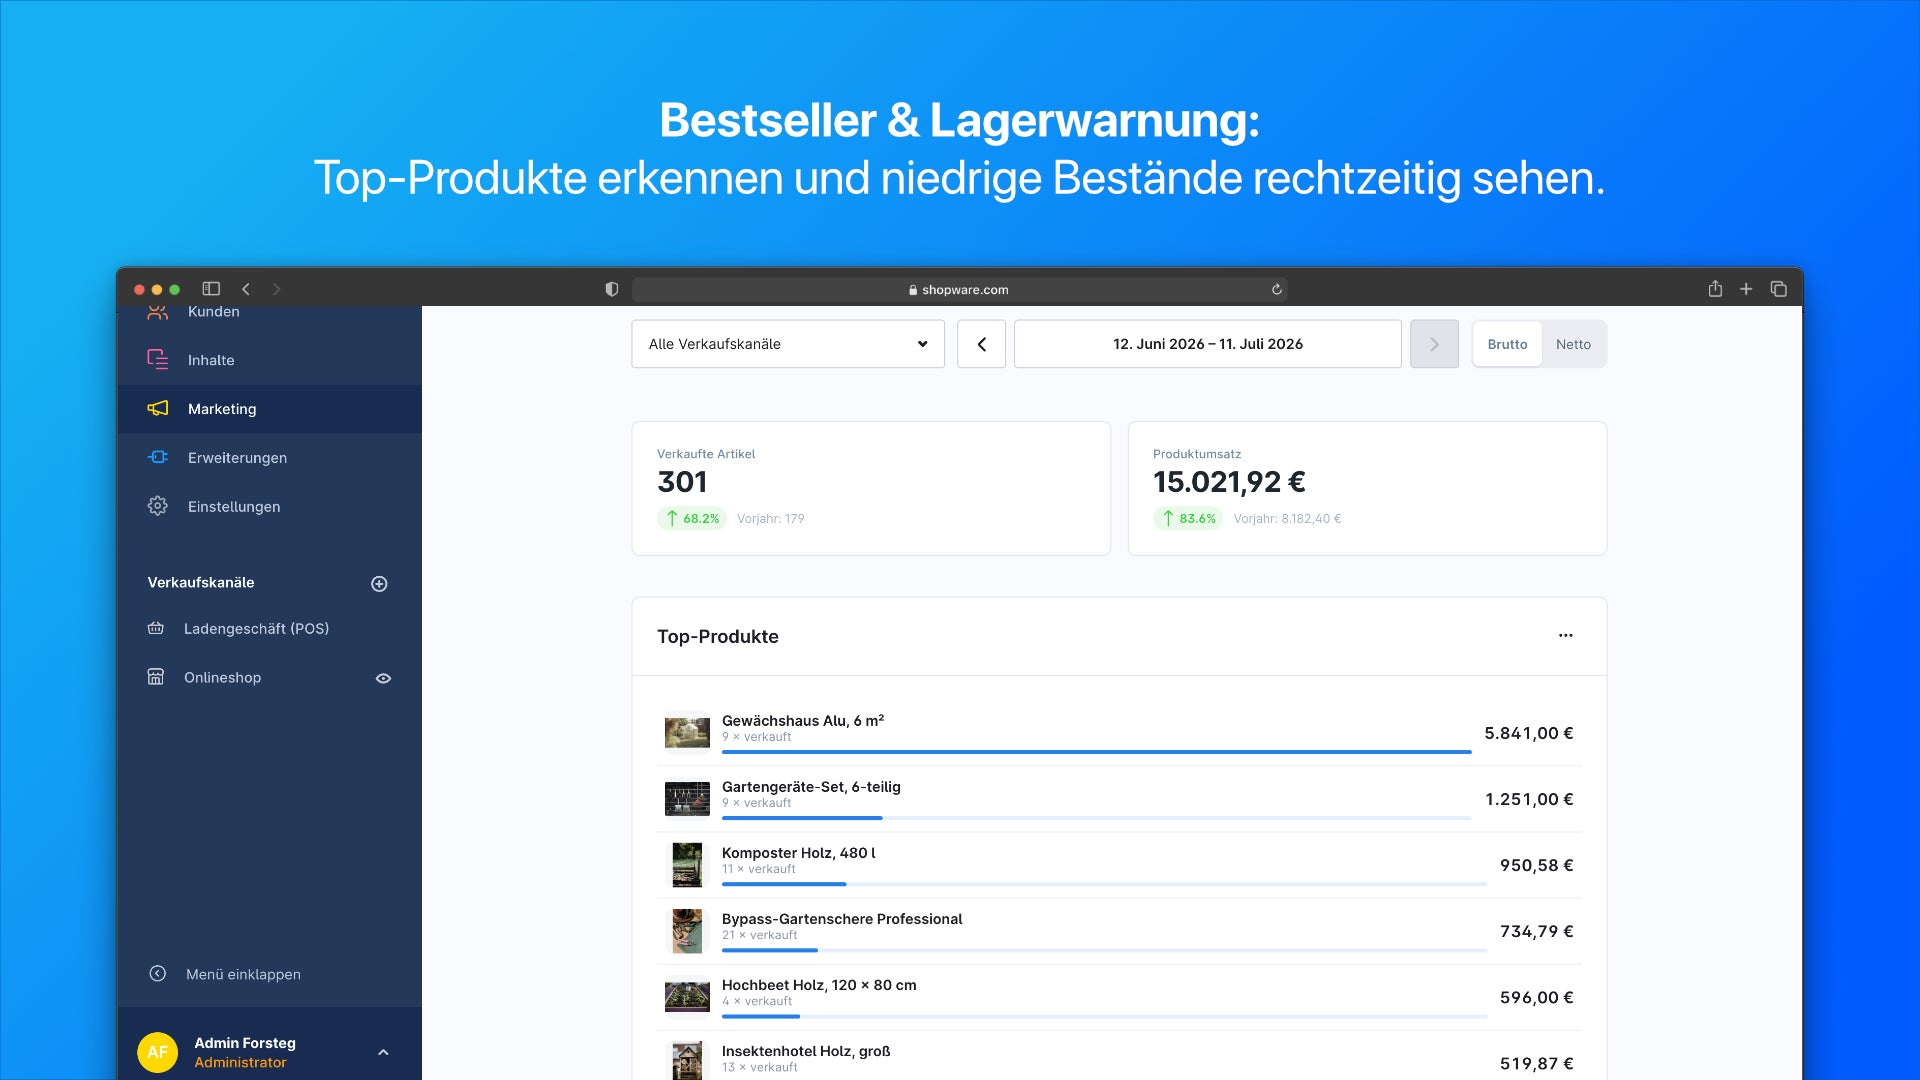
Task: Open Alle Verkaufskanäle dropdown
Action: tap(788, 344)
